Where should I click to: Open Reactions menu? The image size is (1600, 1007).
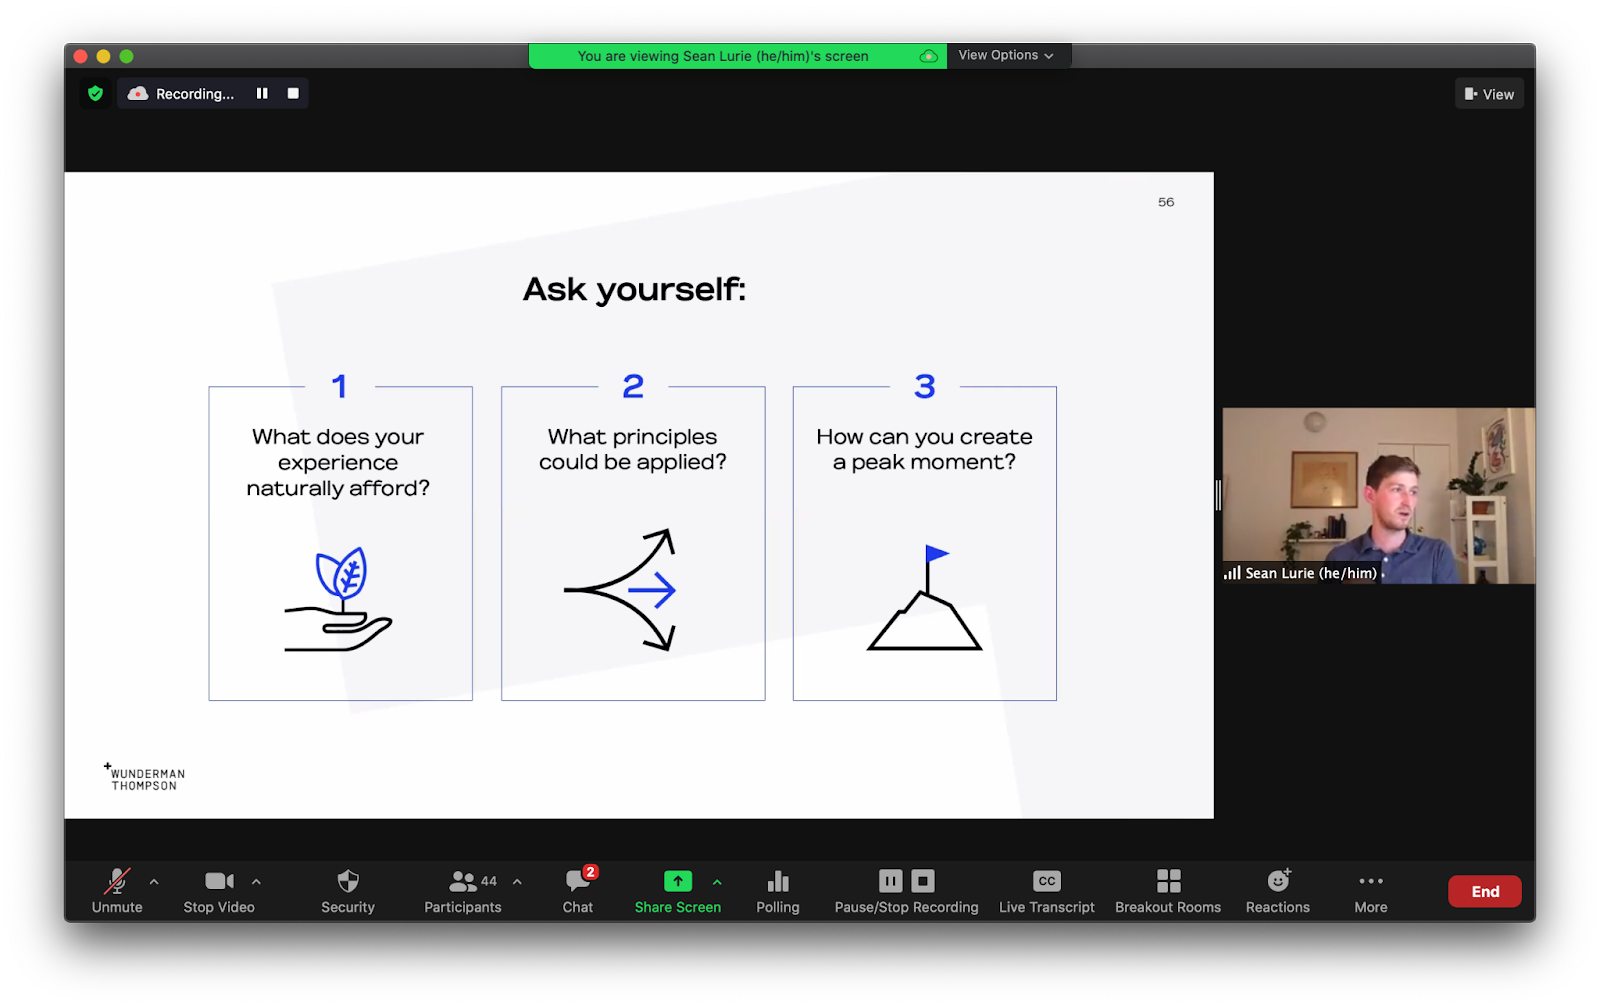click(1278, 890)
